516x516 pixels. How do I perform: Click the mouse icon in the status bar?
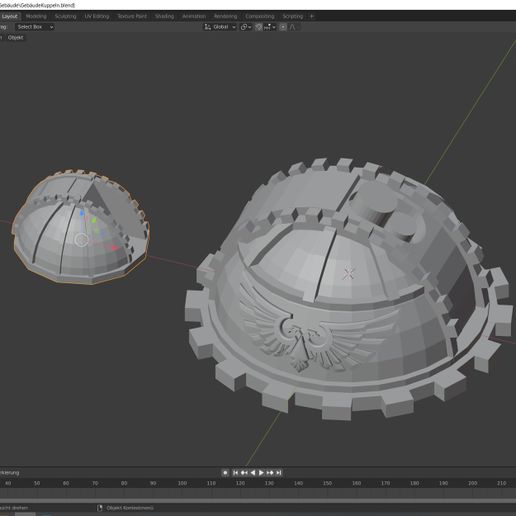(99, 508)
